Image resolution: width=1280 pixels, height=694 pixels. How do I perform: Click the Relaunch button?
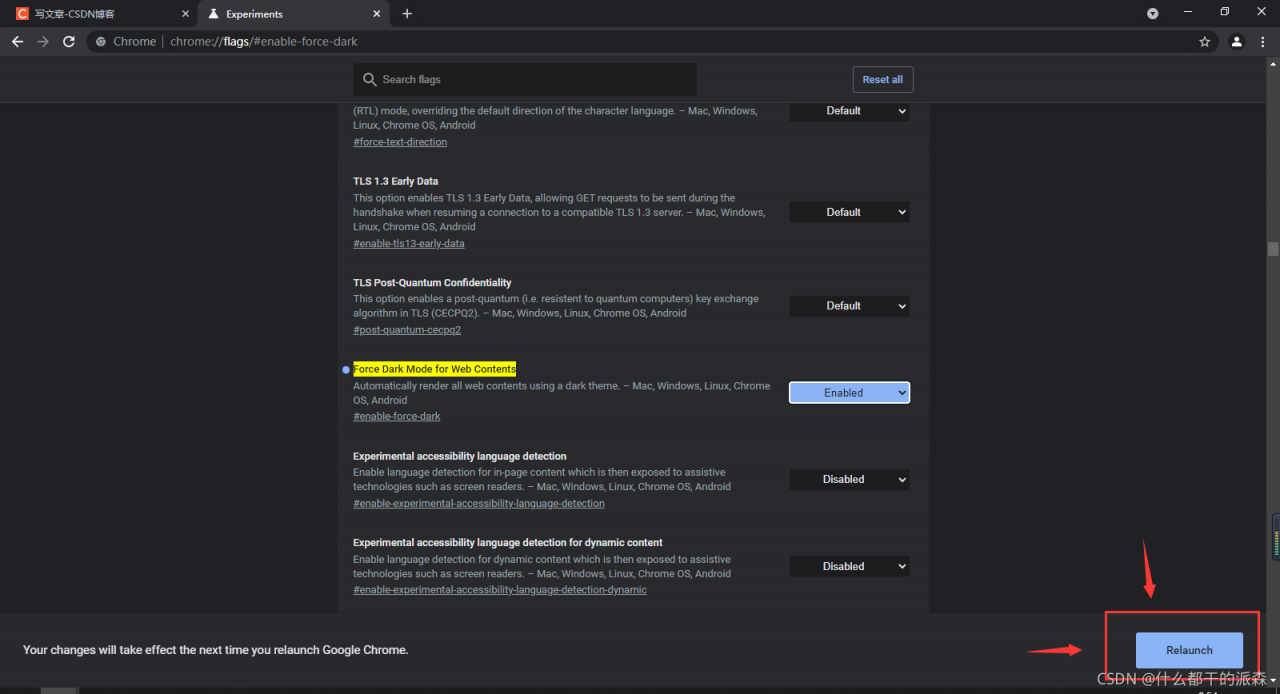1189,650
